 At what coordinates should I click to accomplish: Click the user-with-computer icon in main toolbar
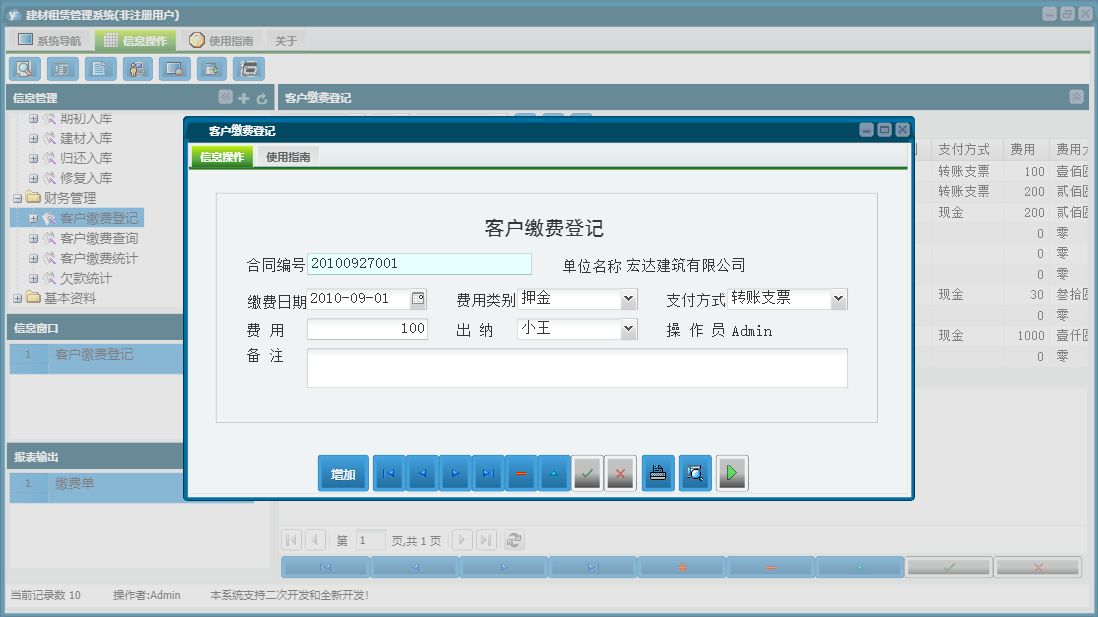[x=137, y=69]
